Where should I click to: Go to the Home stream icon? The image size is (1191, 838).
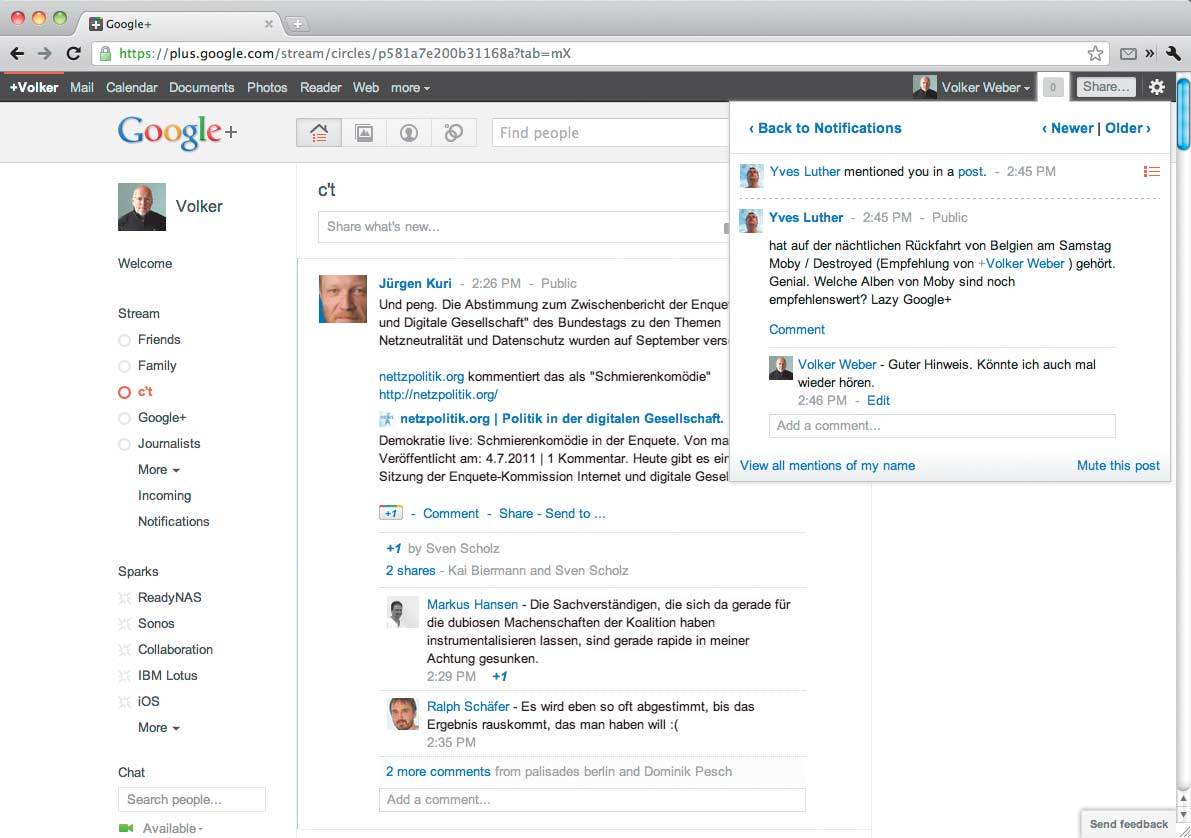(318, 133)
